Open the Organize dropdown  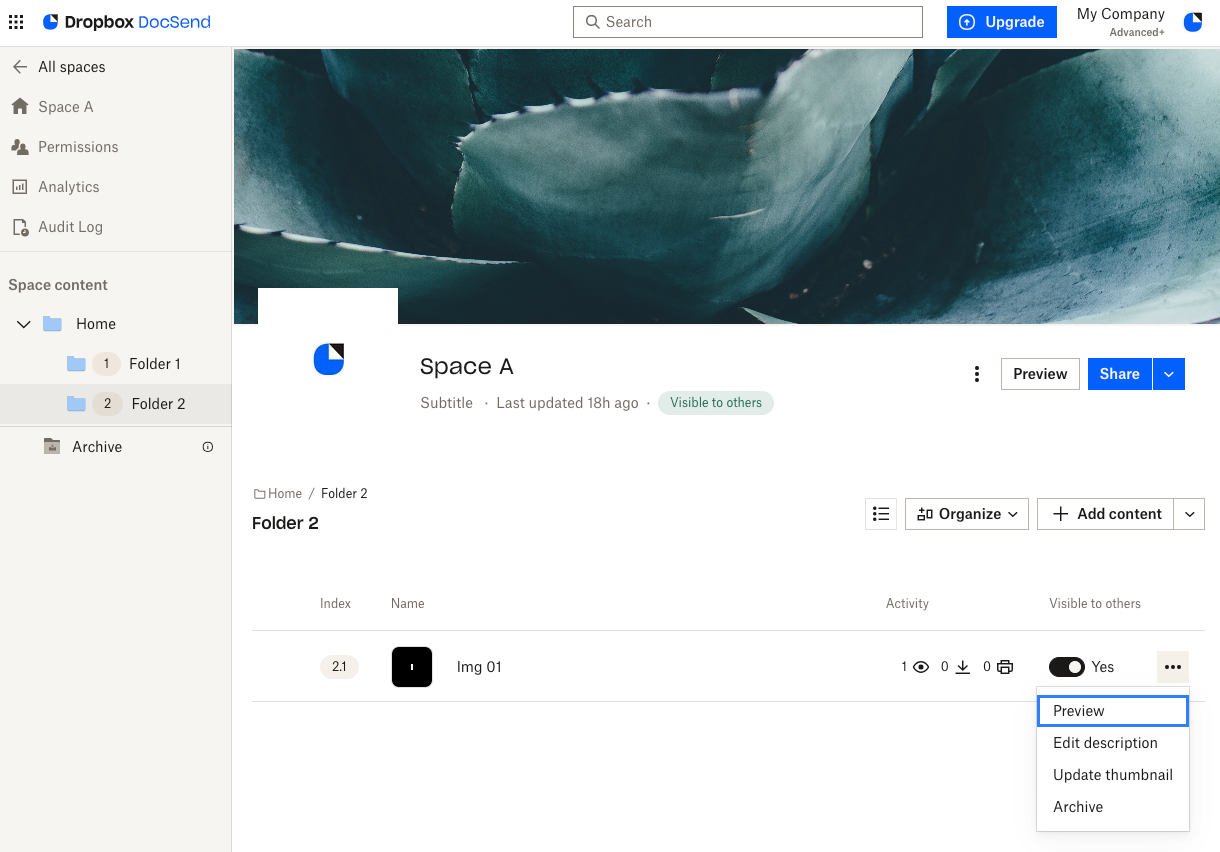(966, 513)
